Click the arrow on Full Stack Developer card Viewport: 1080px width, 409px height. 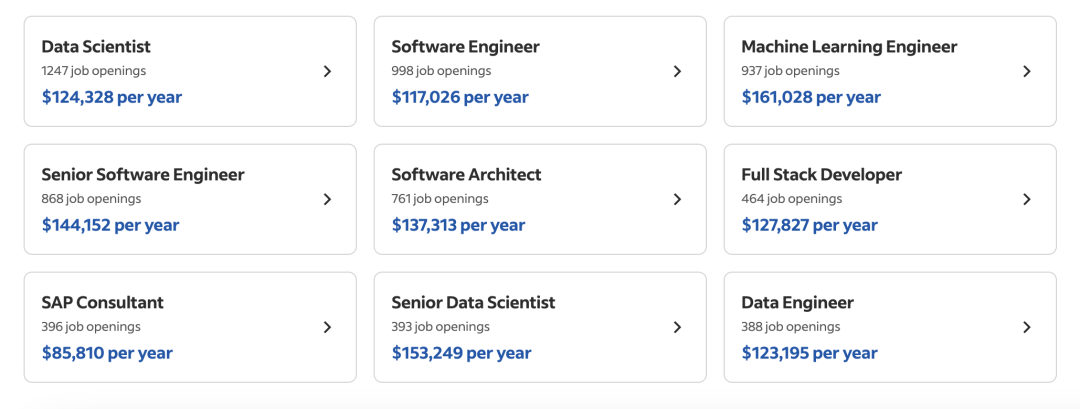point(1027,199)
